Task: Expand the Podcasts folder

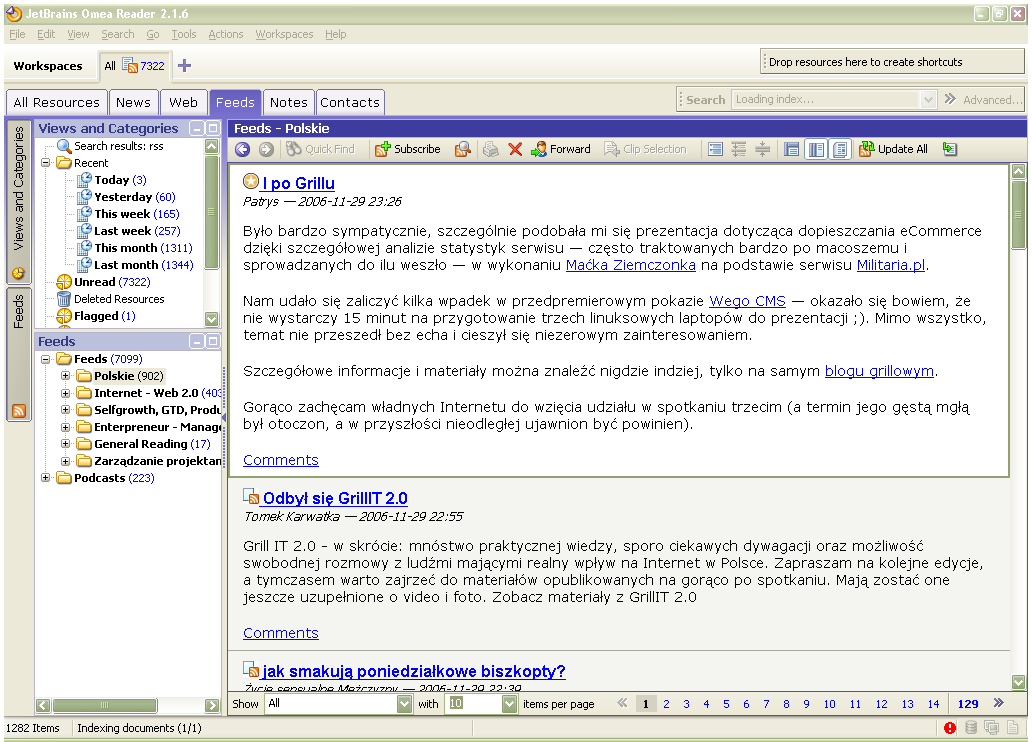Action: pyautogui.click(x=45, y=478)
